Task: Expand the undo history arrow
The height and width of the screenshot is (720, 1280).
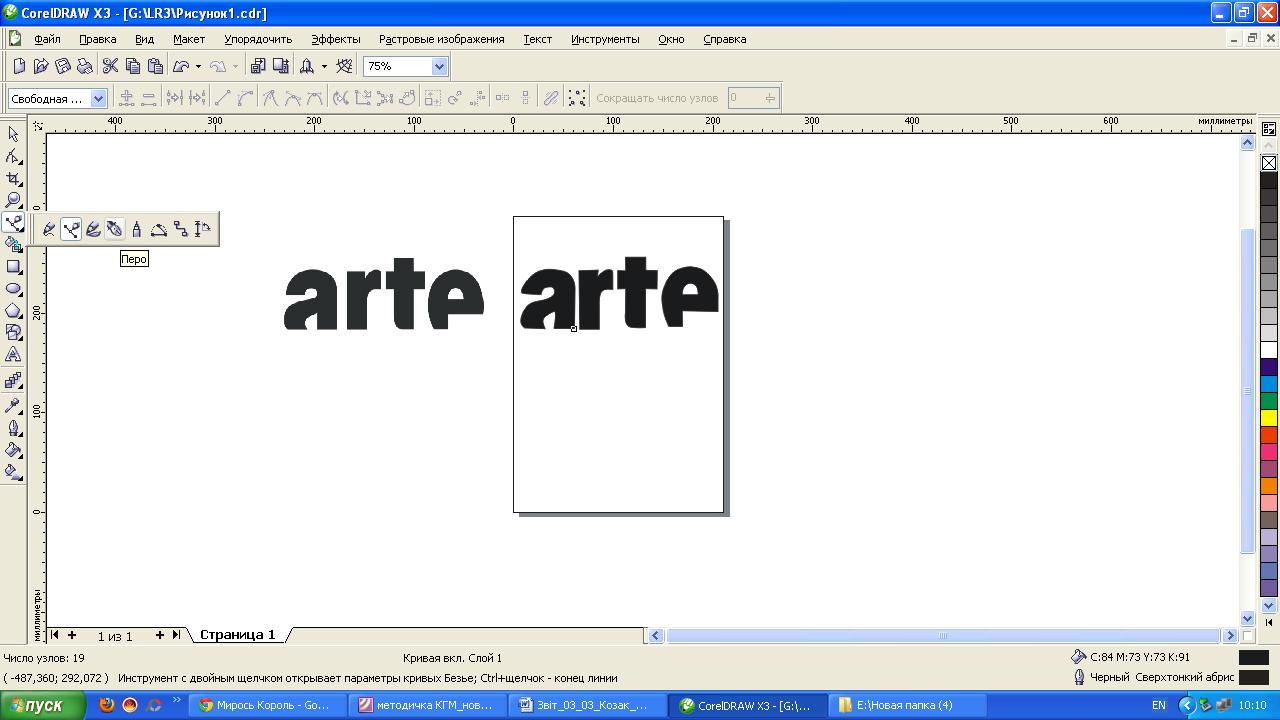Action: tap(198, 66)
